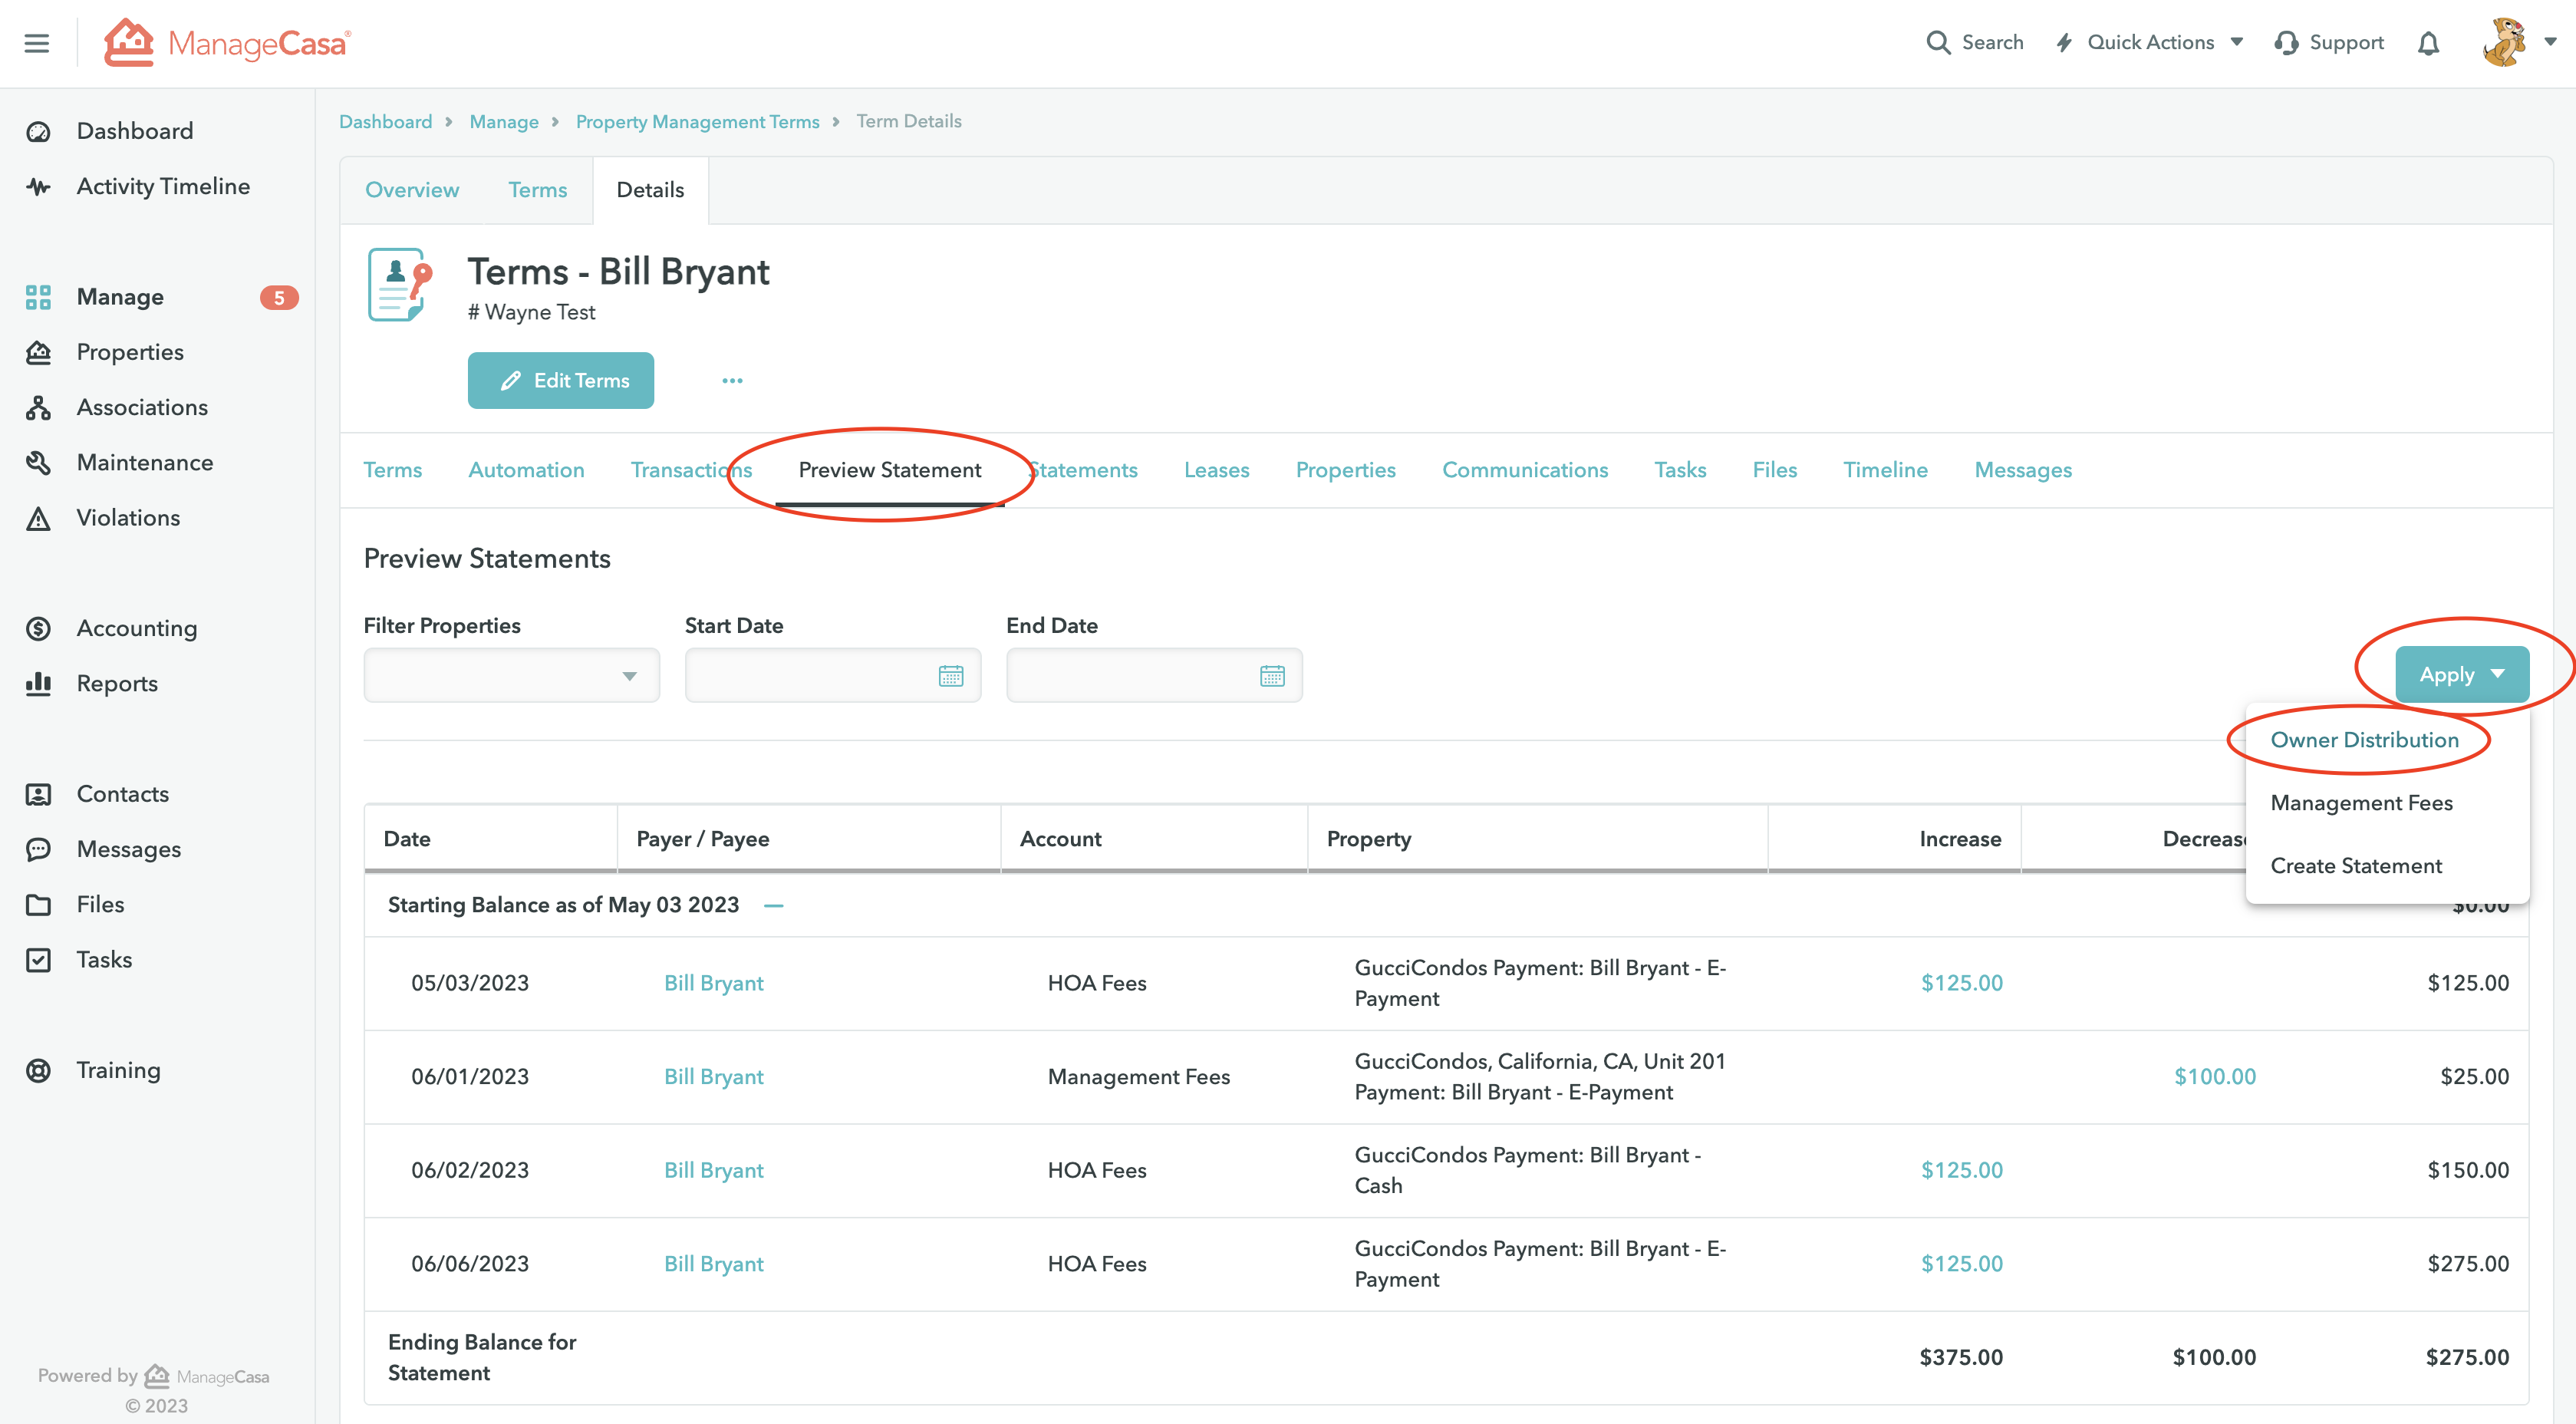Choose Create Statement menu option

pyautogui.click(x=2355, y=866)
